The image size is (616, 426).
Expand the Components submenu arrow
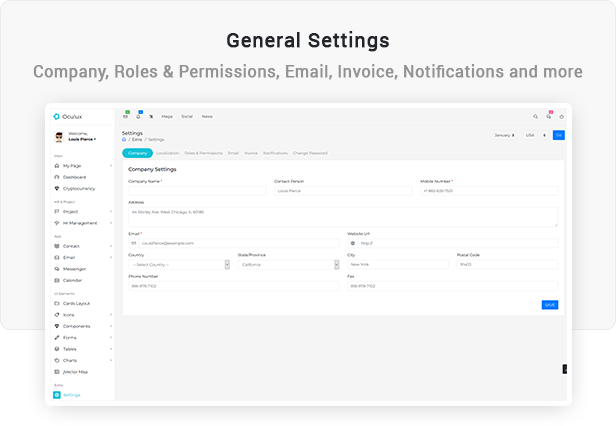(x=111, y=326)
